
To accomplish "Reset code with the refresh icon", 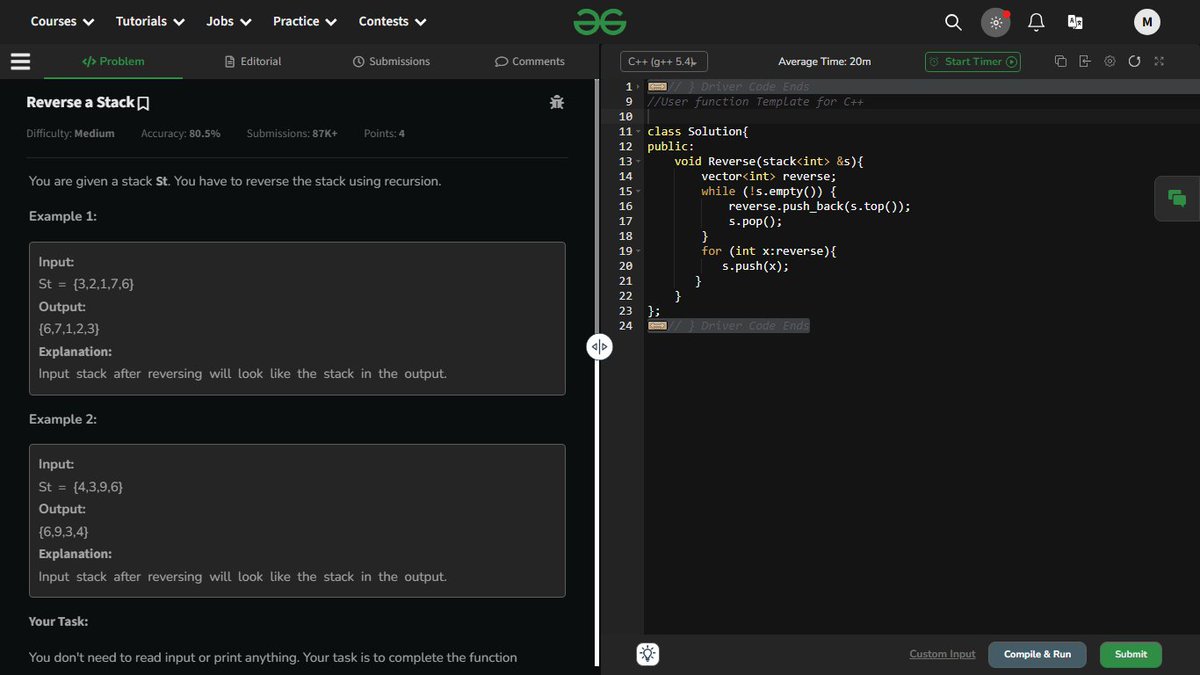I will (x=1134, y=62).
